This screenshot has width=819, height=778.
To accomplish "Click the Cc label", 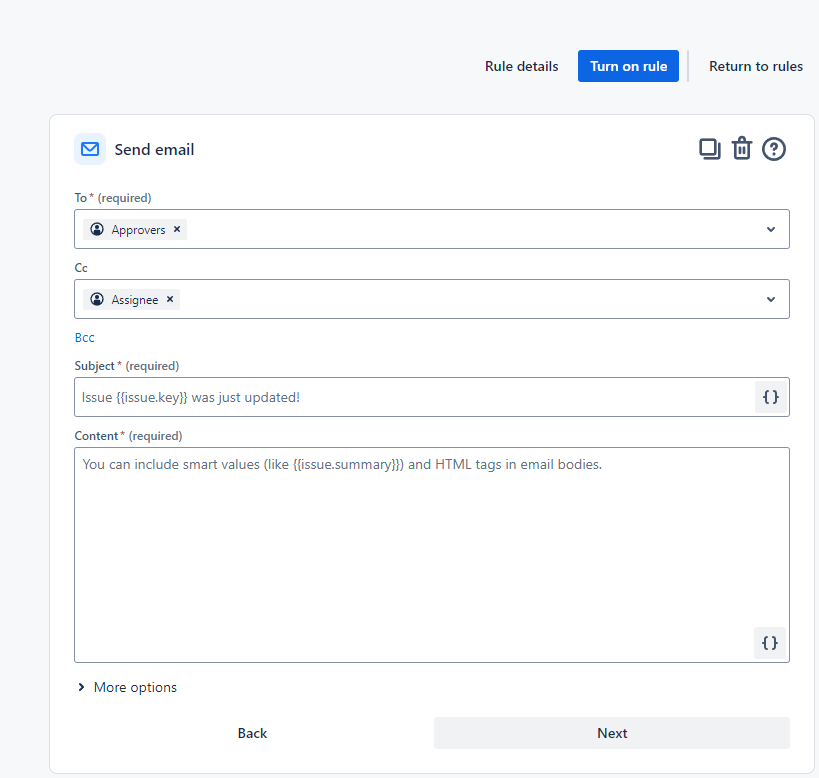I will 81,268.
